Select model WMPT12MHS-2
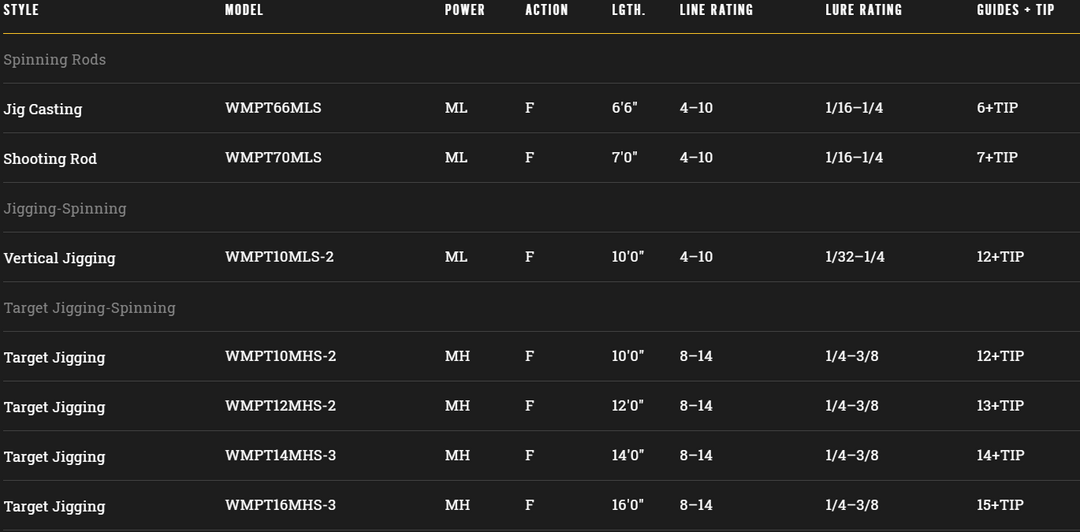Viewport: 1080px width, 532px height. tap(280, 406)
